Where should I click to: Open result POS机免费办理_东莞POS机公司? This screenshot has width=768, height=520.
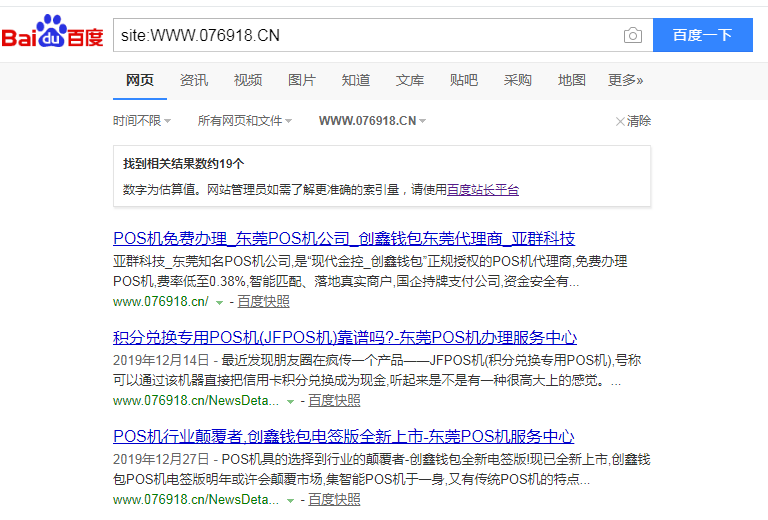point(344,238)
